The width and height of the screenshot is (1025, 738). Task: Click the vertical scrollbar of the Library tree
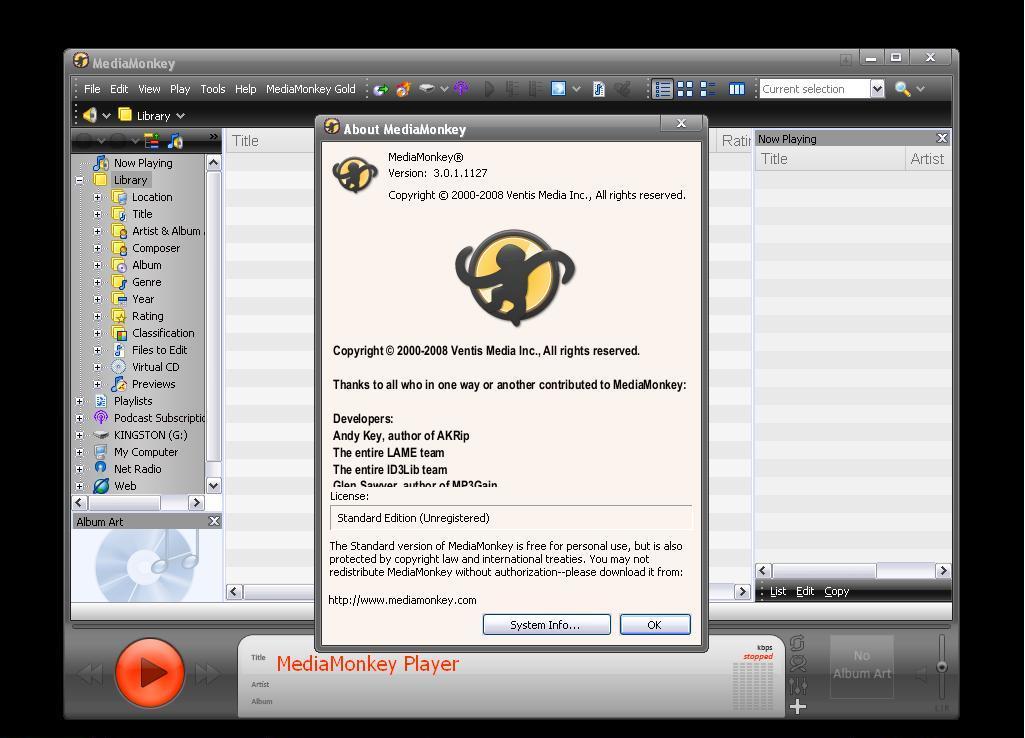(213, 320)
